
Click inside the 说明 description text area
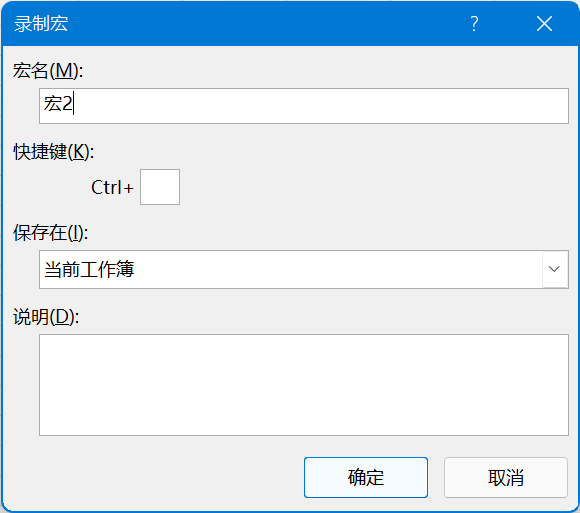tap(304, 385)
